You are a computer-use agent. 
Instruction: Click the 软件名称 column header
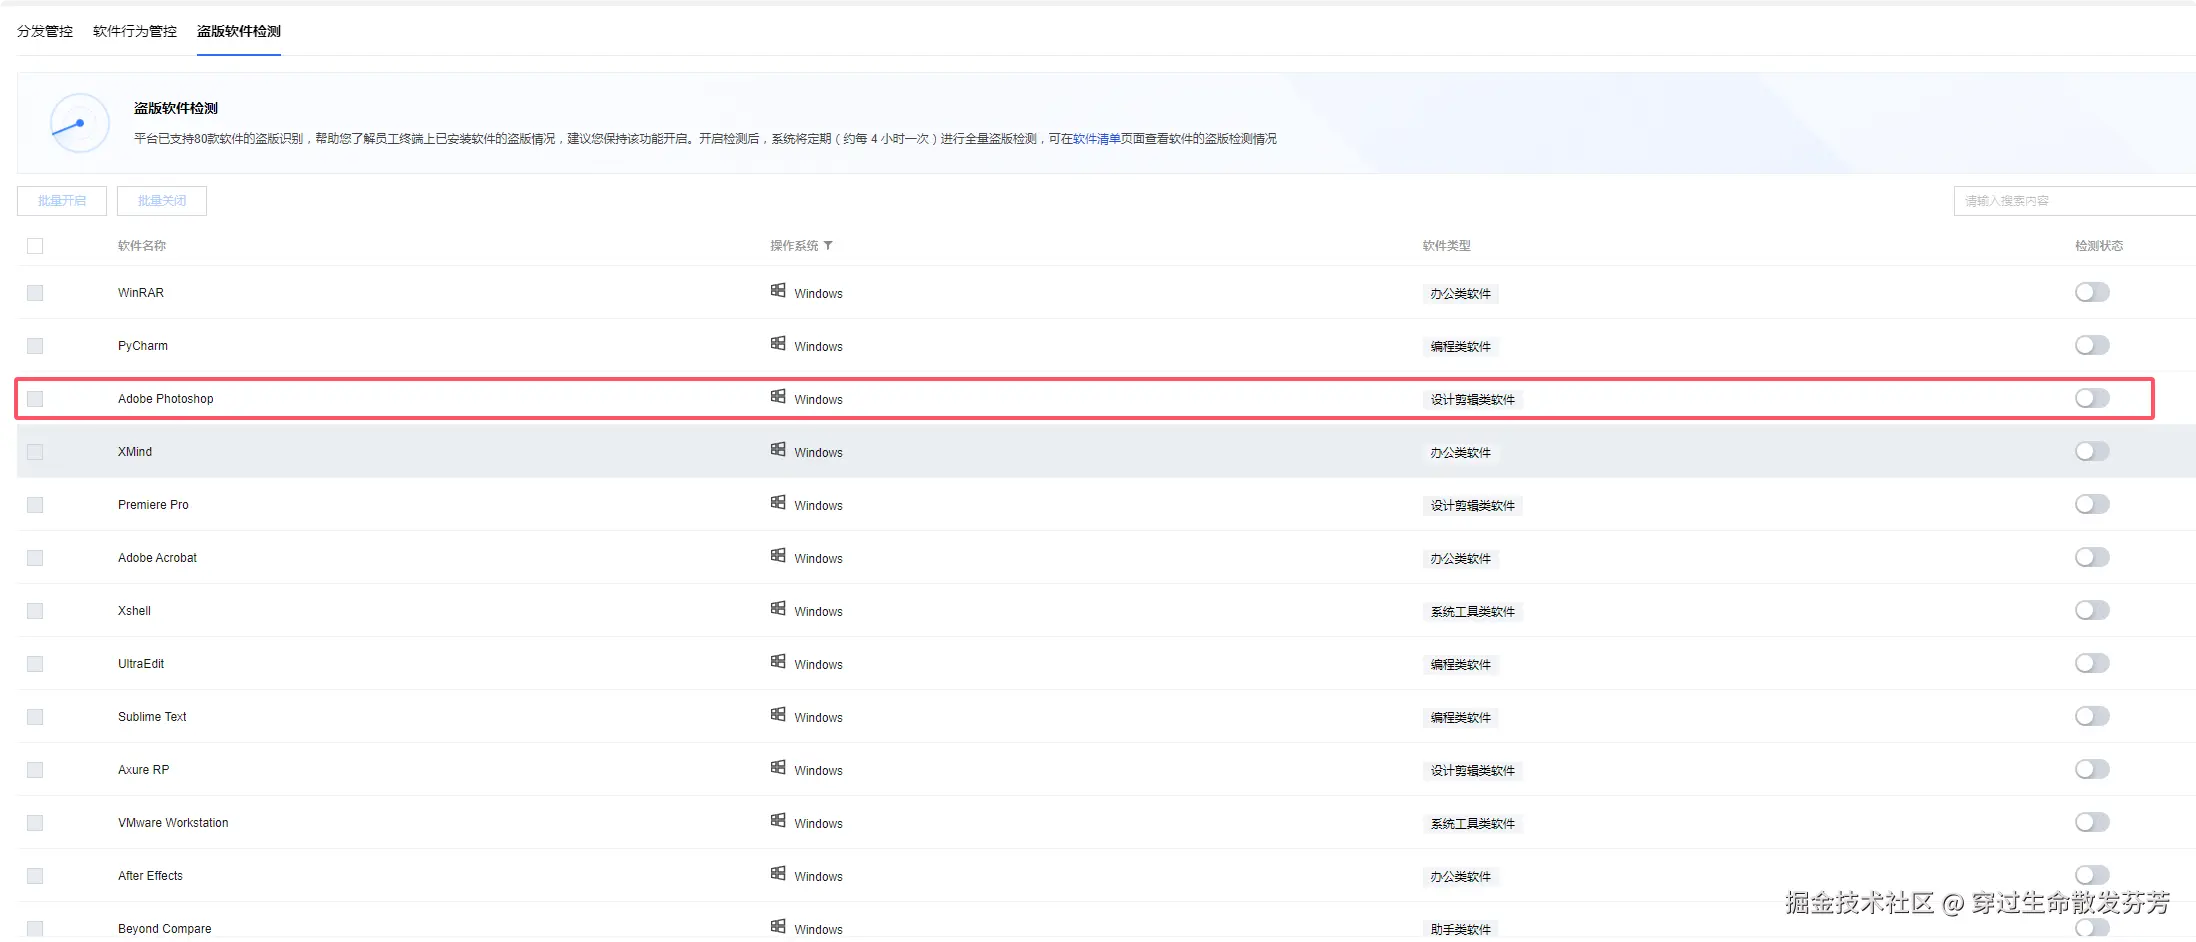pyautogui.click(x=142, y=246)
